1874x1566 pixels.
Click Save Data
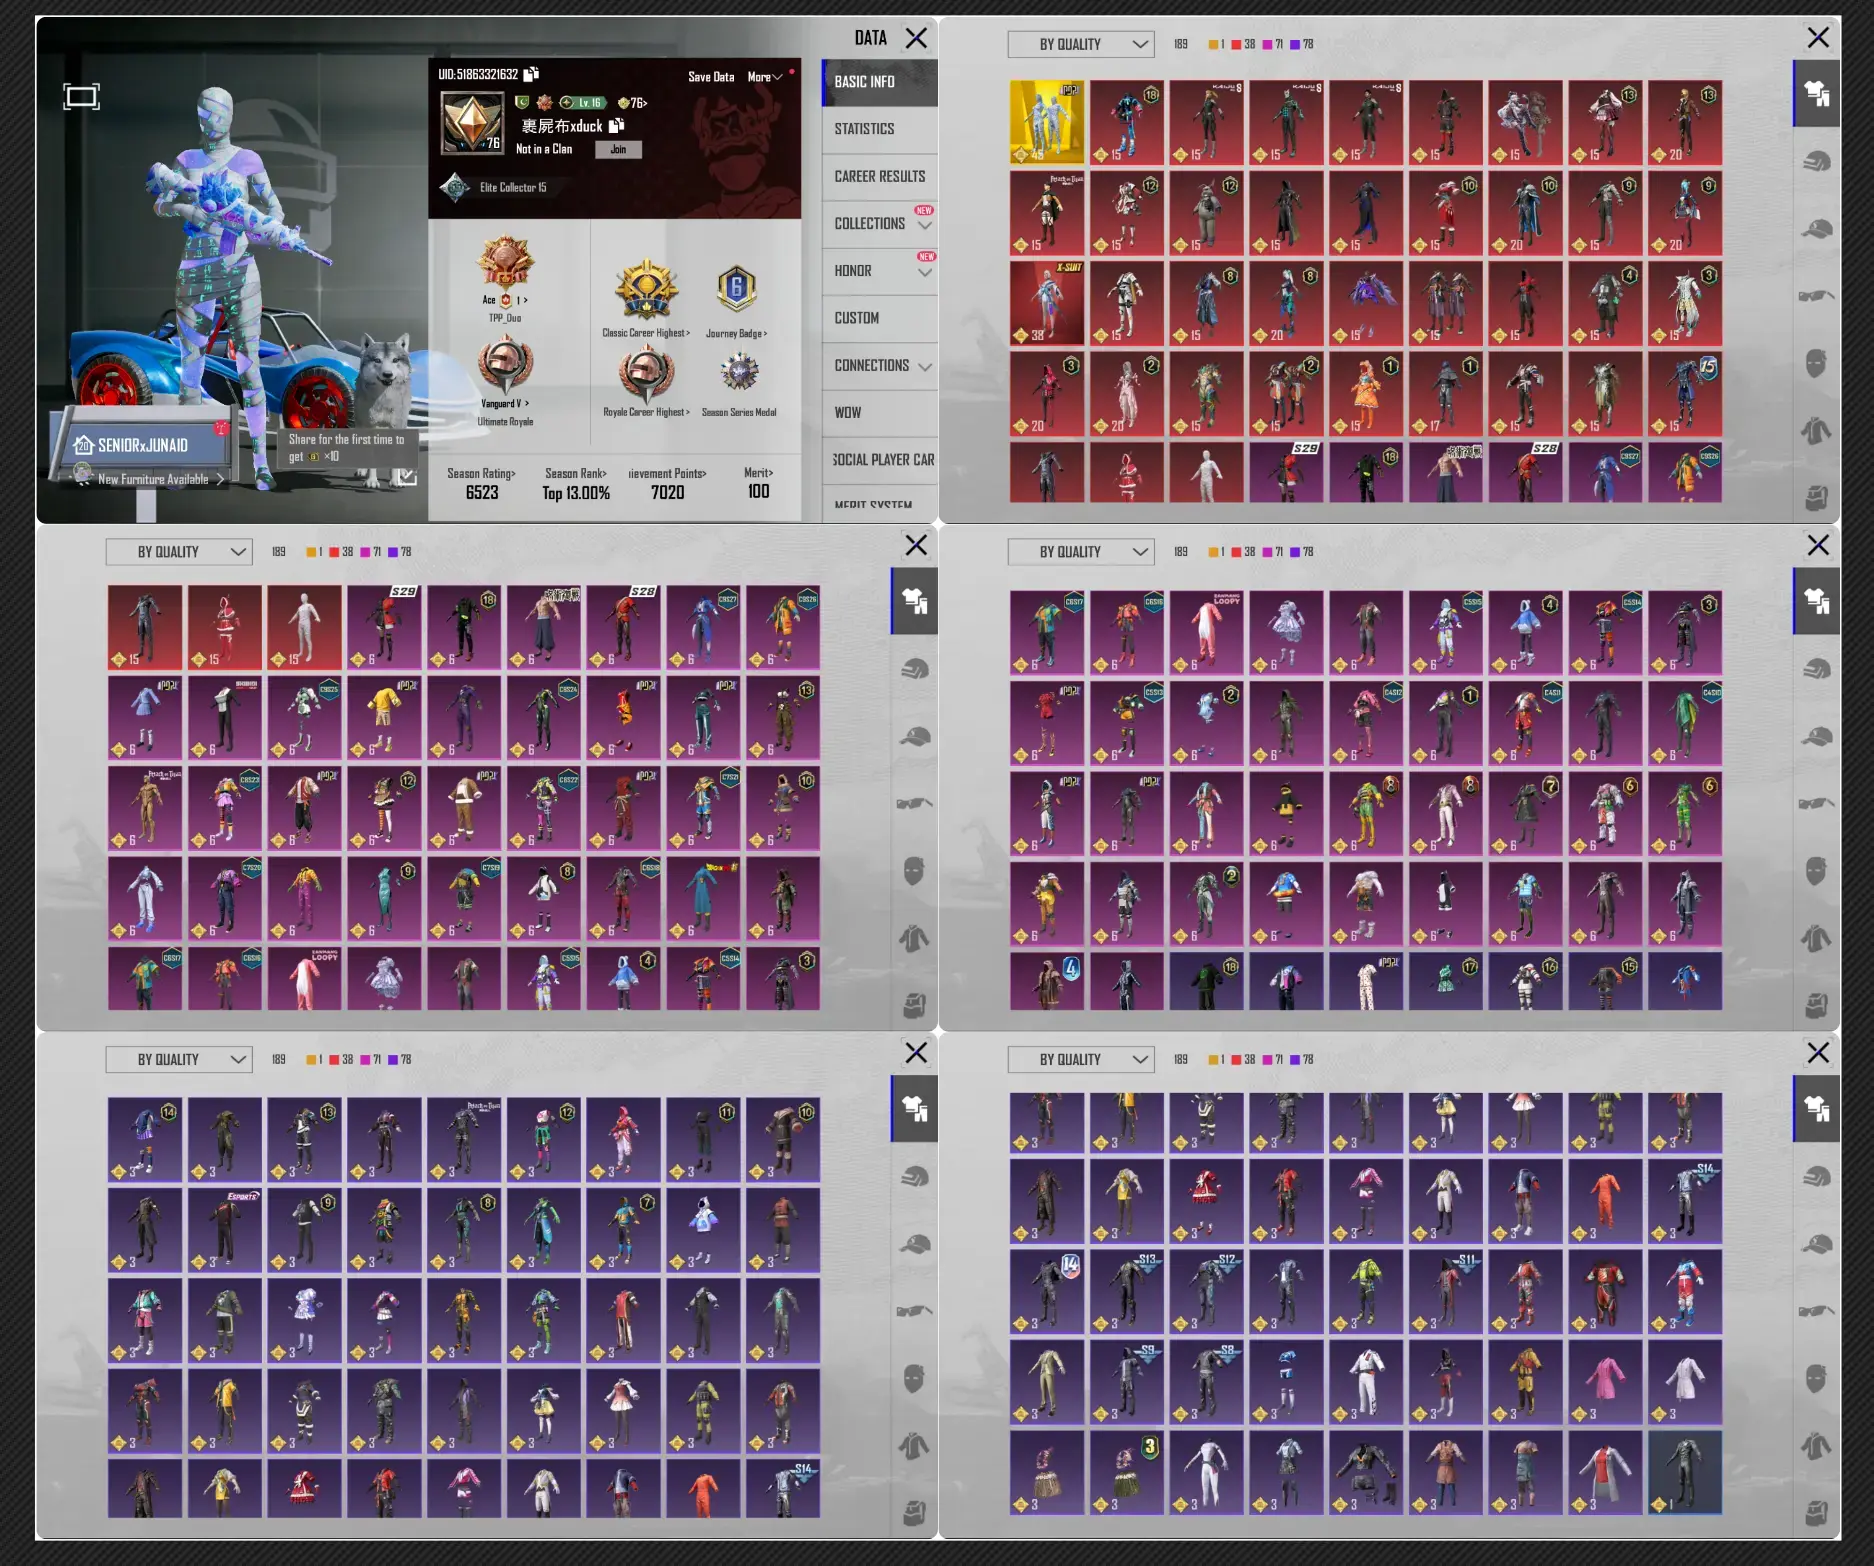[x=711, y=77]
